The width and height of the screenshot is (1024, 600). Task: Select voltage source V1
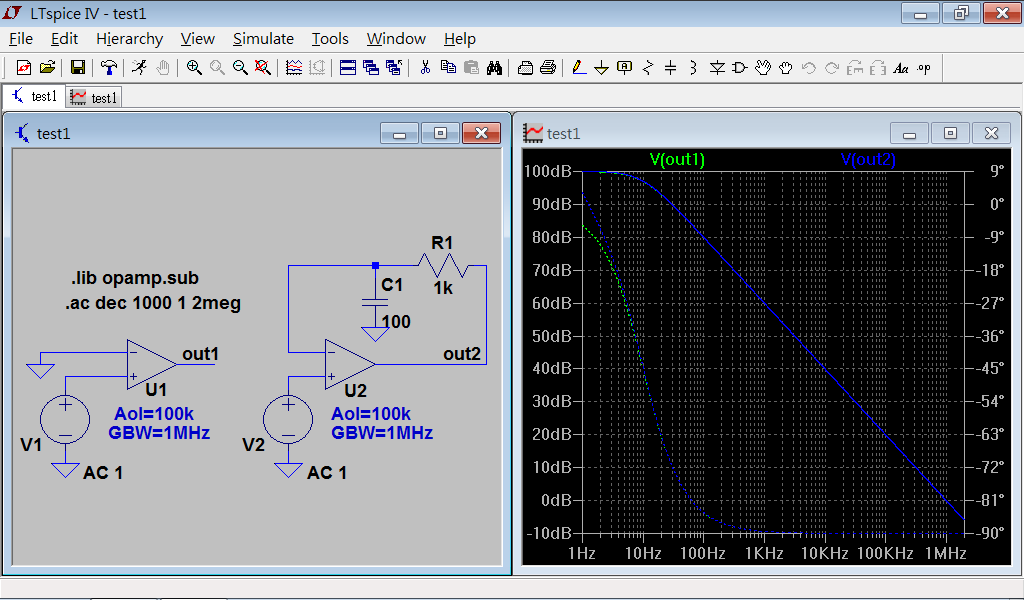[65, 419]
